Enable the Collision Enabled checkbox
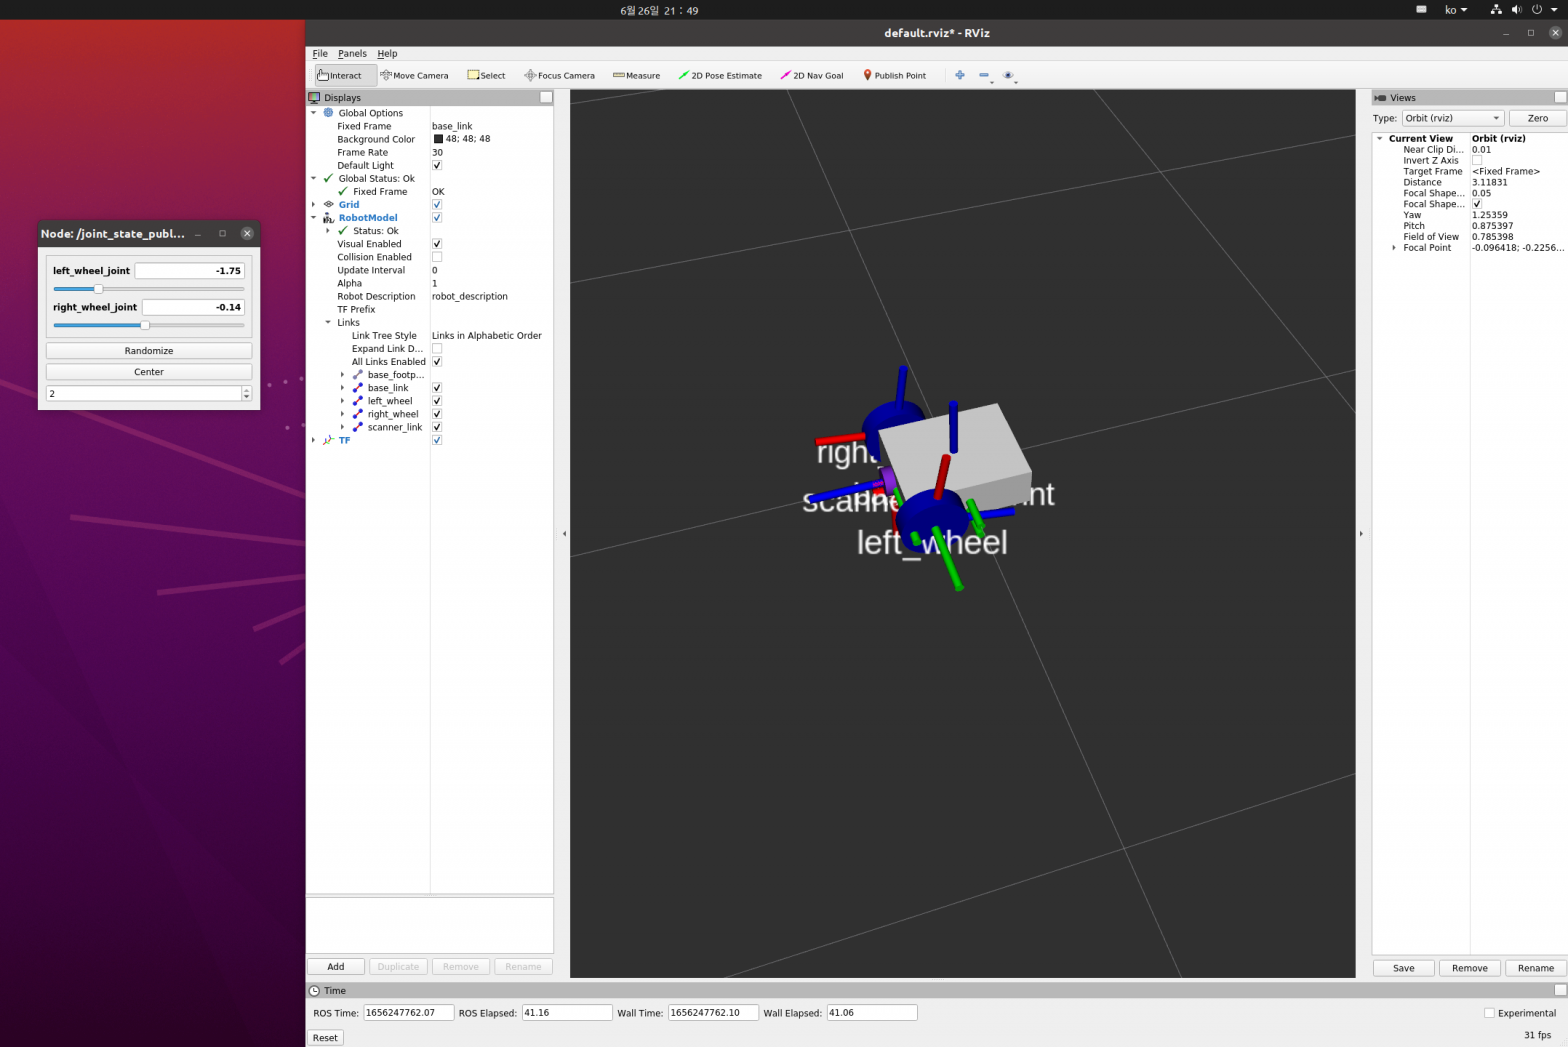The width and height of the screenshot is (1568, 1047). [437, 257]
